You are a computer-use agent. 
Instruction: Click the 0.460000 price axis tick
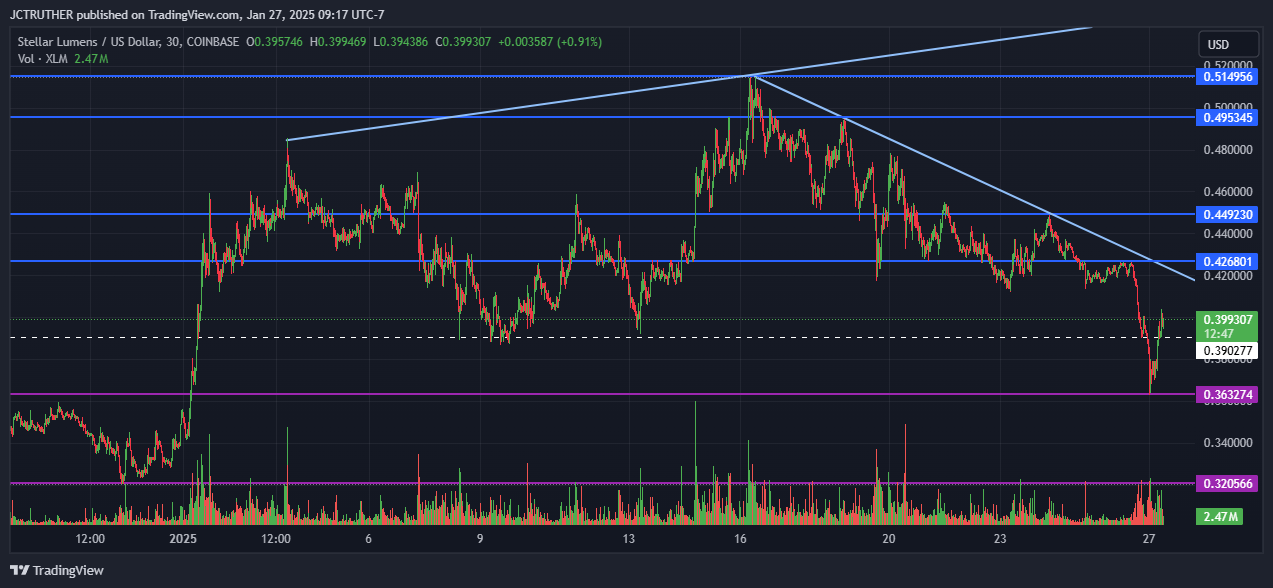point(1227,191)
